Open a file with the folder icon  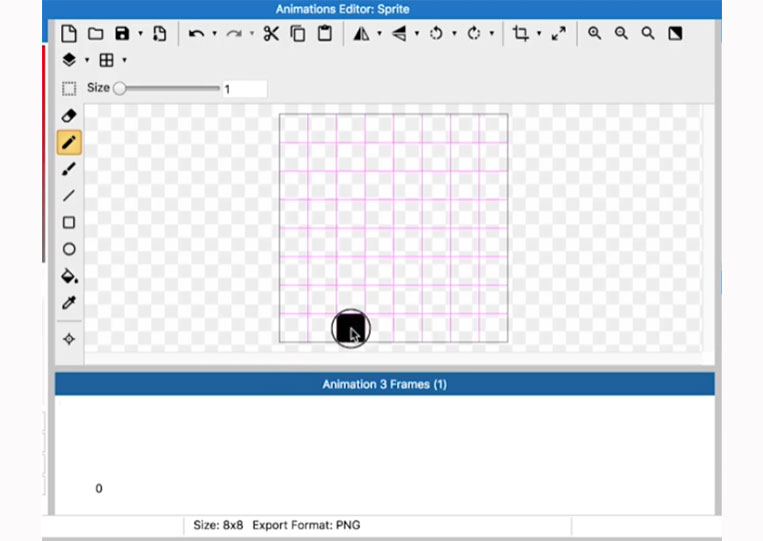95,34
